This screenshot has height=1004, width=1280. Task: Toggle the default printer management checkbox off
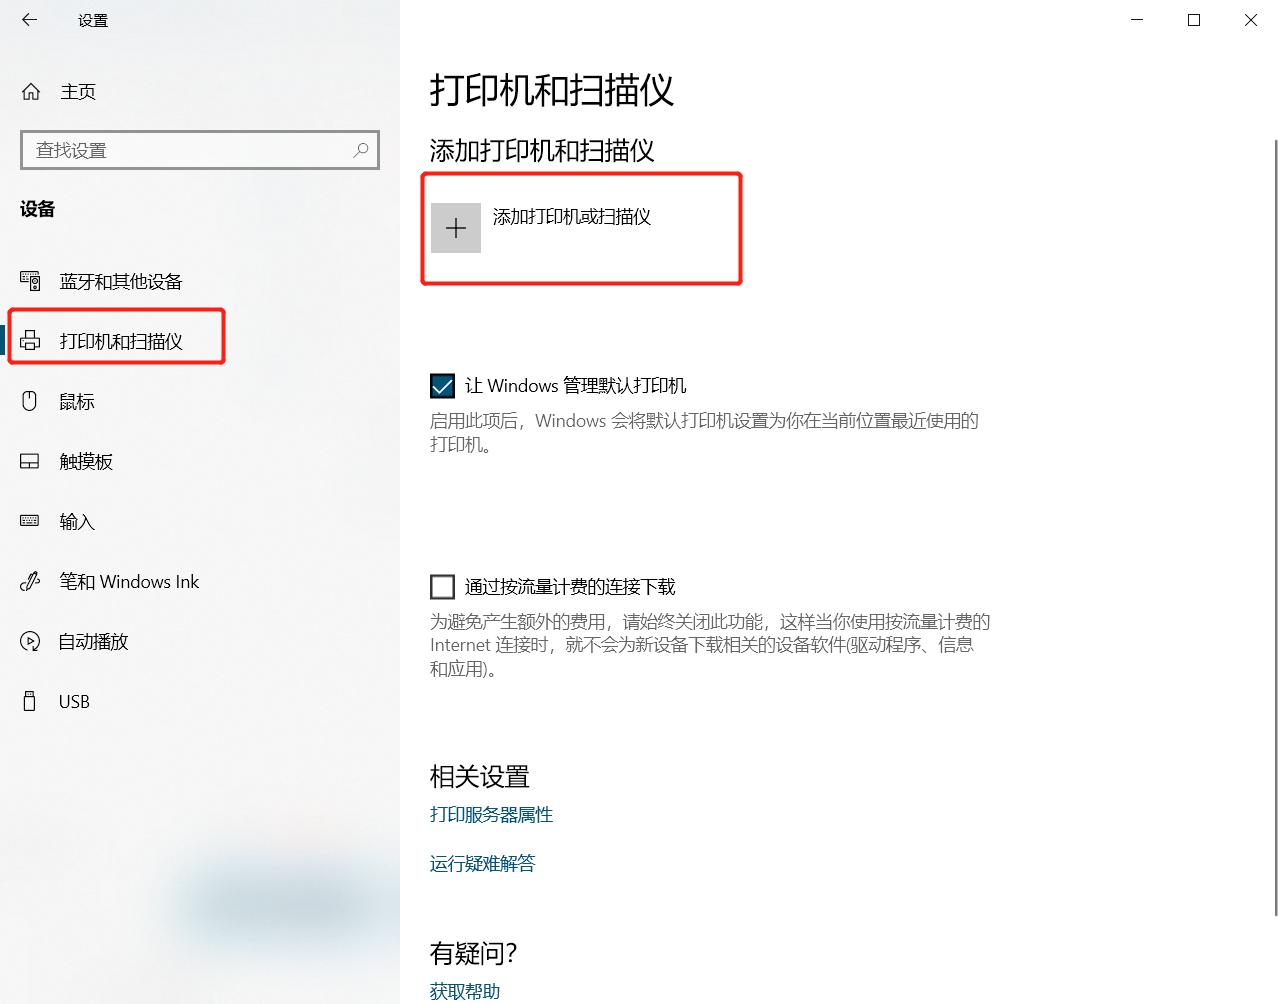click(x=441, y=385)
